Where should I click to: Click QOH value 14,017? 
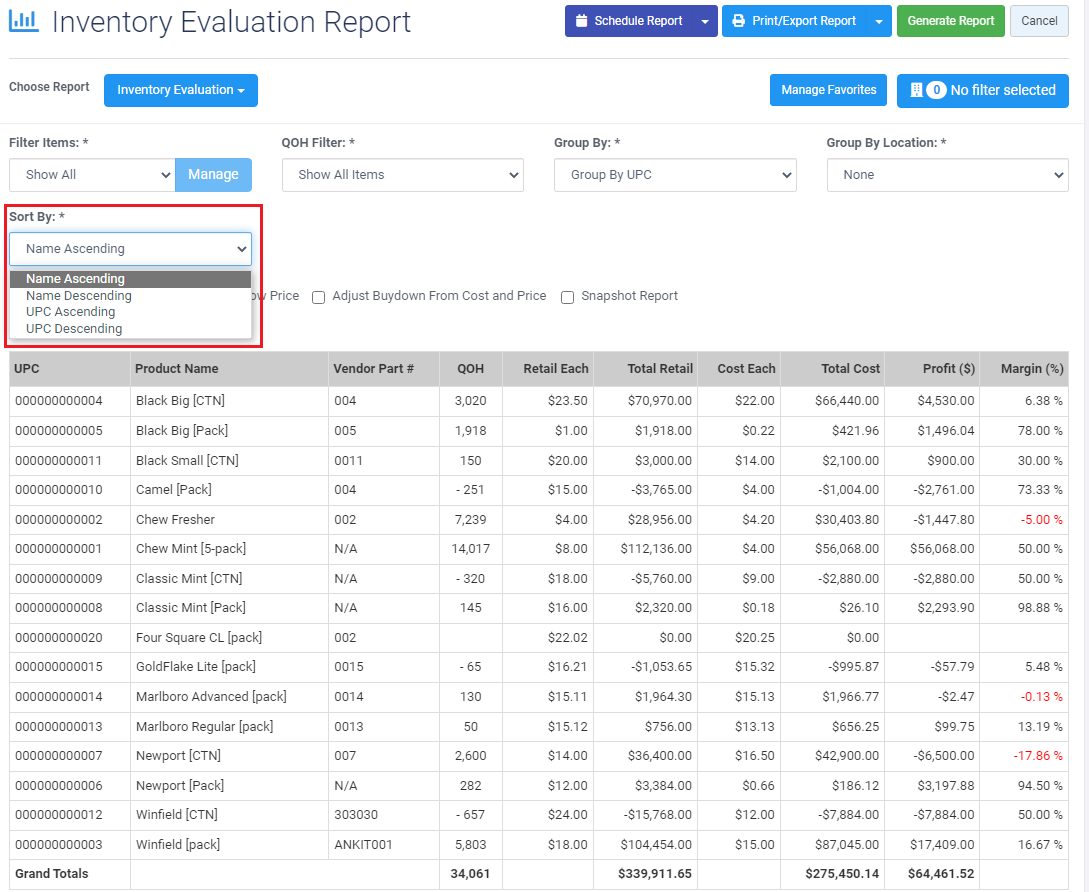[471, 549]
